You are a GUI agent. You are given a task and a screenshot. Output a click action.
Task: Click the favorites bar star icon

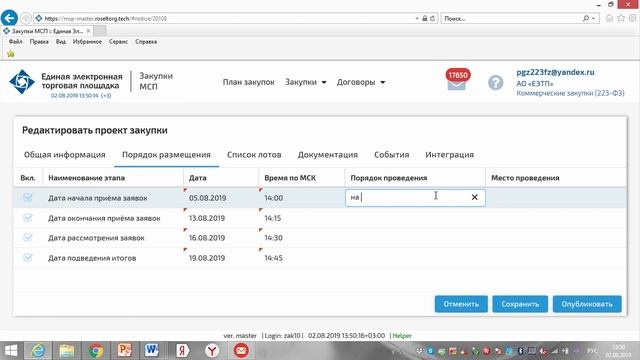pyautogui.click(x=11, y=53)
